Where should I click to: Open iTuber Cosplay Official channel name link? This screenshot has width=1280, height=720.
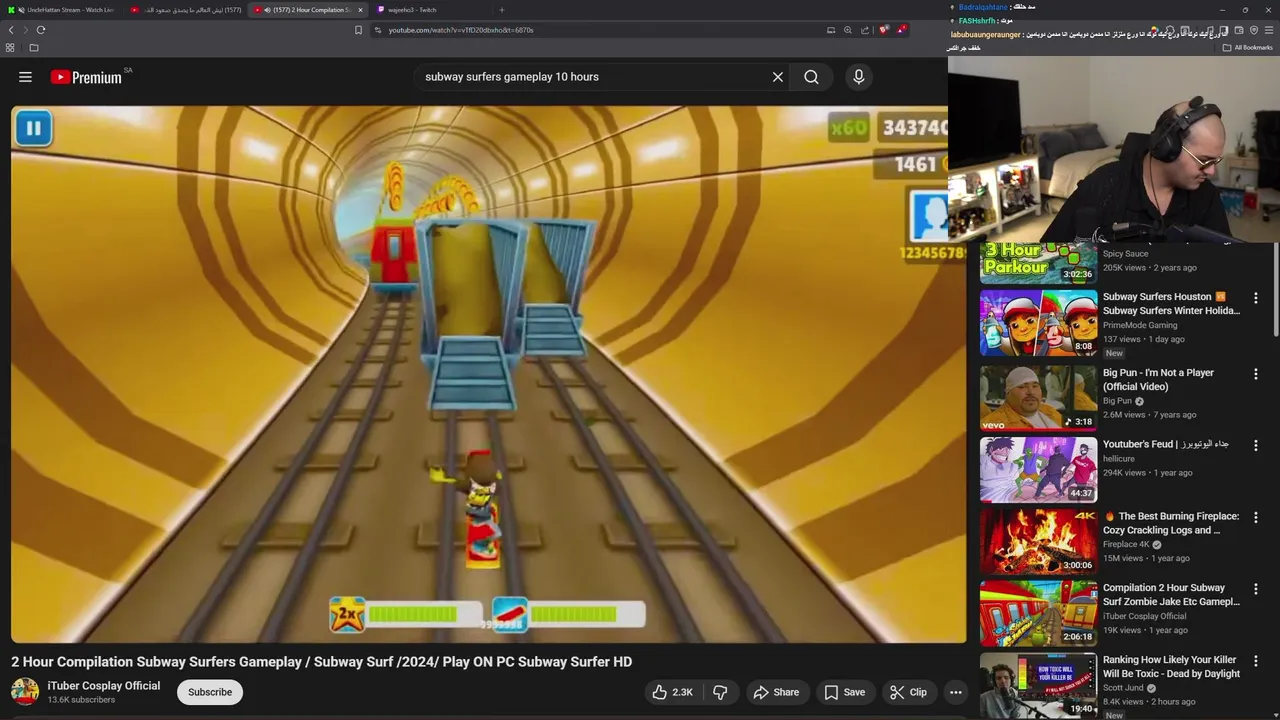pyautogui.click(x=104, y=685)
